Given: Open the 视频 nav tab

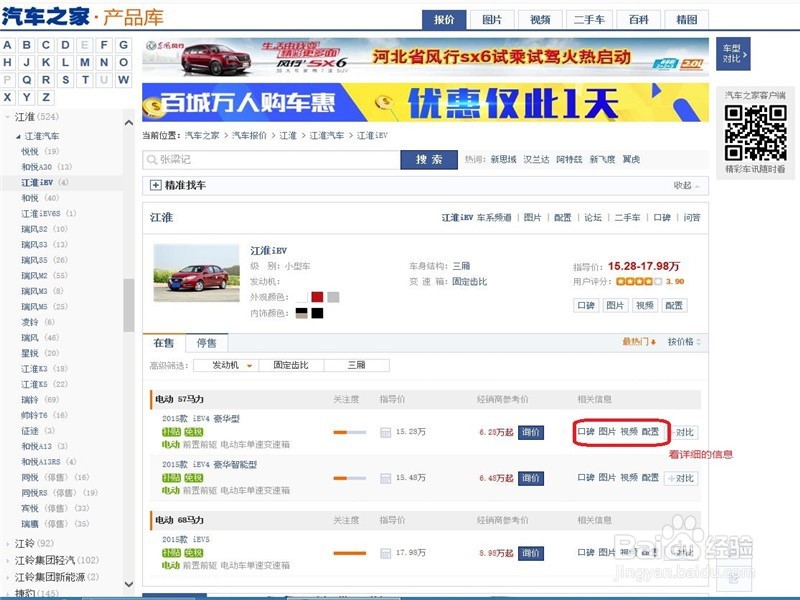Looking at the screenshot, I should [540, 20].
